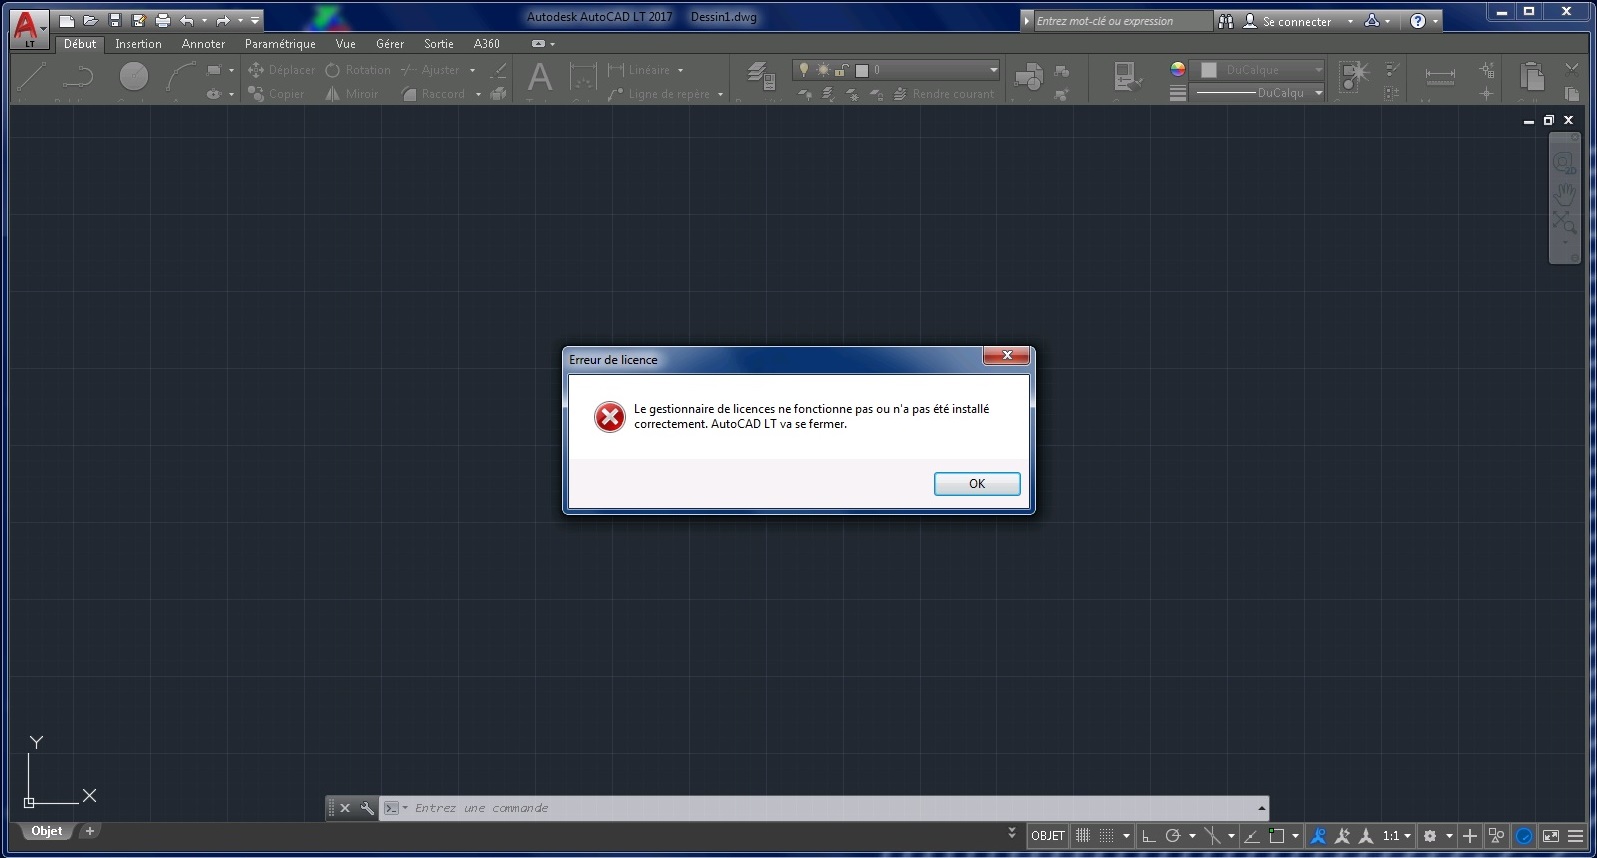1597x858 pixels.
Task: Open the layer 0 dropdown list
Action: click(896, 70)
